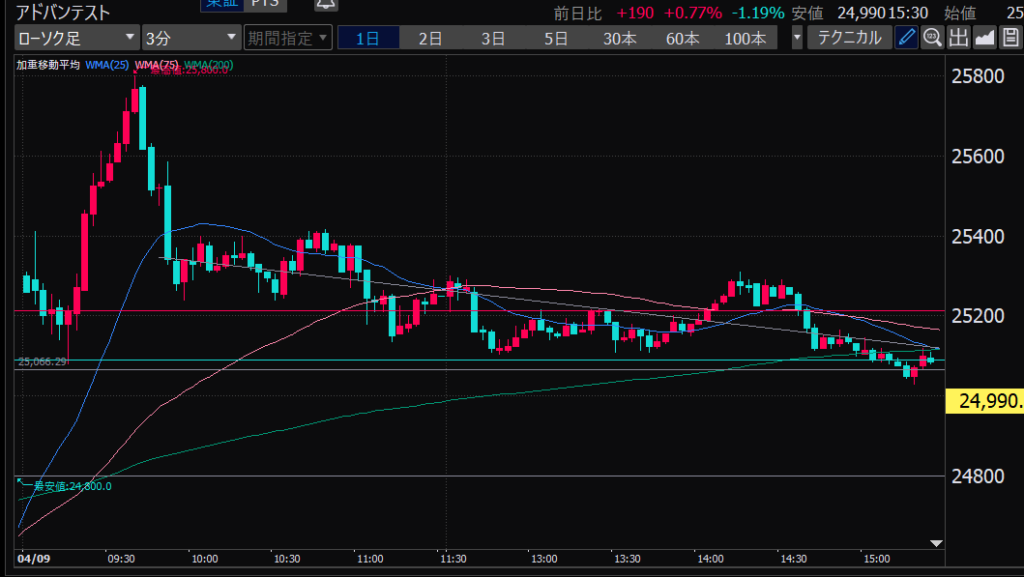The height and width of the screenshot is (577, 1024).
Task: Click the 出 volume display icon
Action: point(958,39)
